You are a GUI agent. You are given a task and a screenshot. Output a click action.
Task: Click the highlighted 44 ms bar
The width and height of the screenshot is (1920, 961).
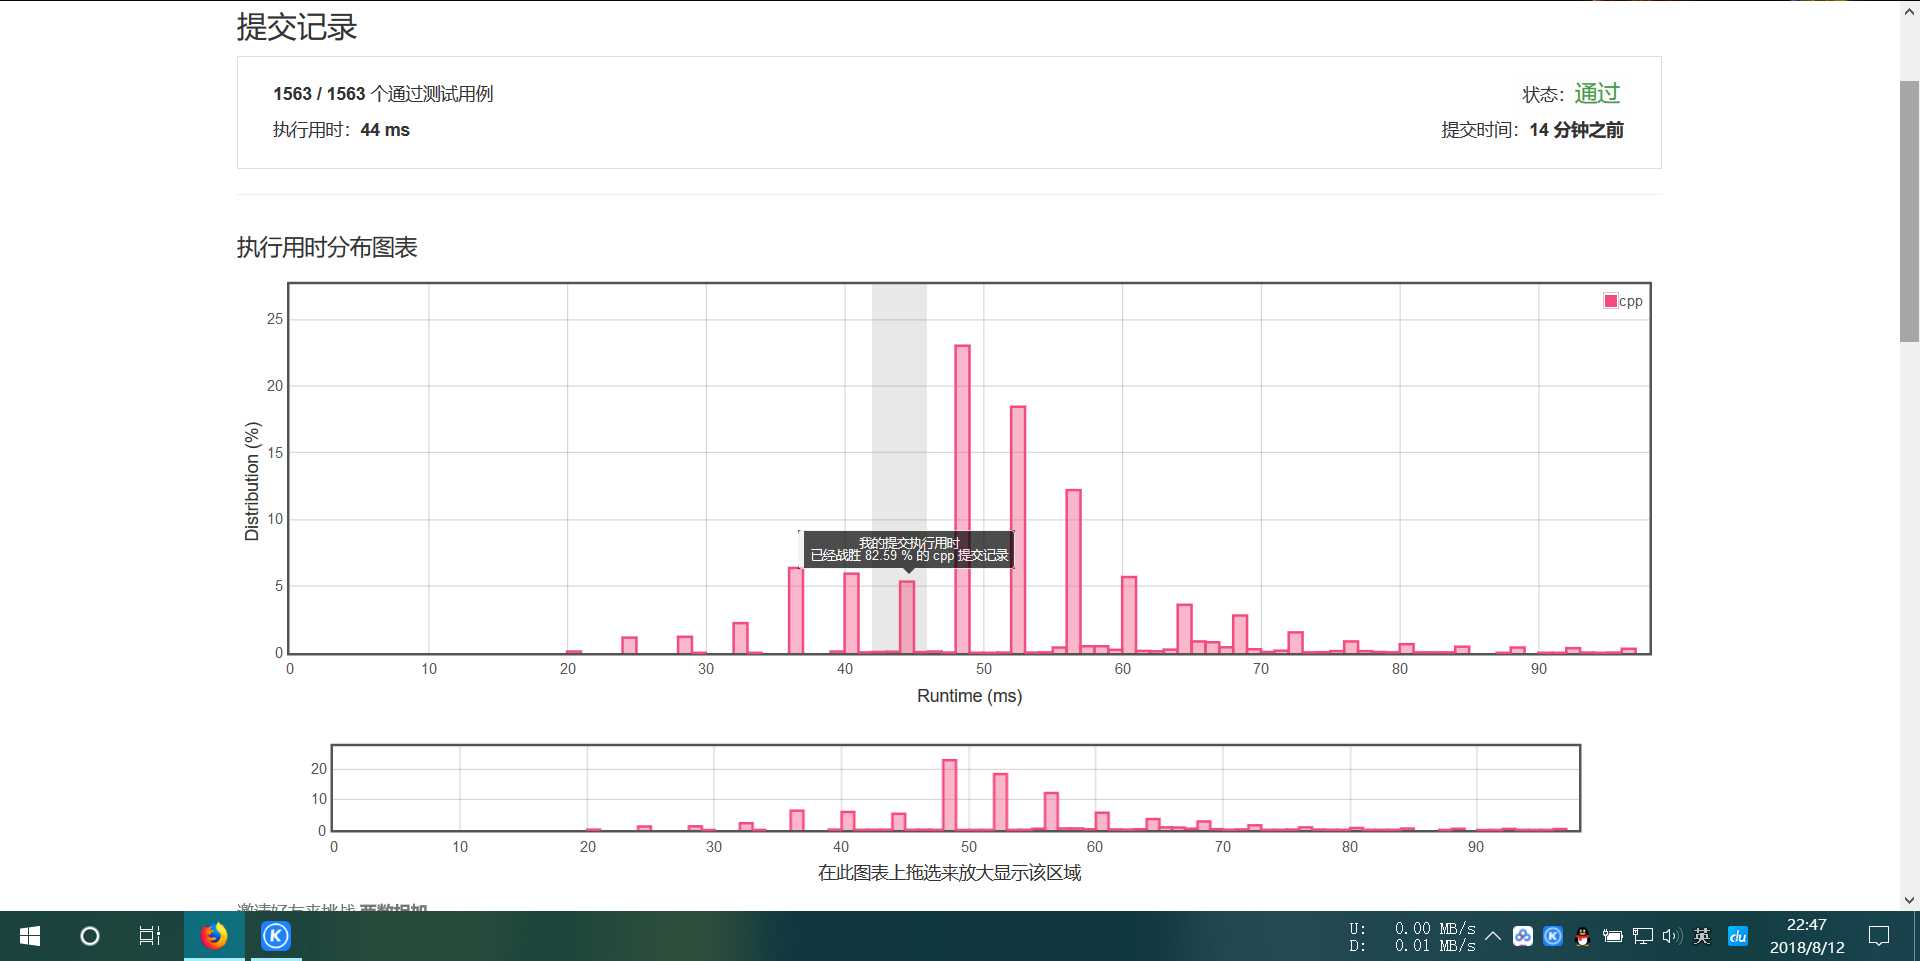(x=907, y=617)
